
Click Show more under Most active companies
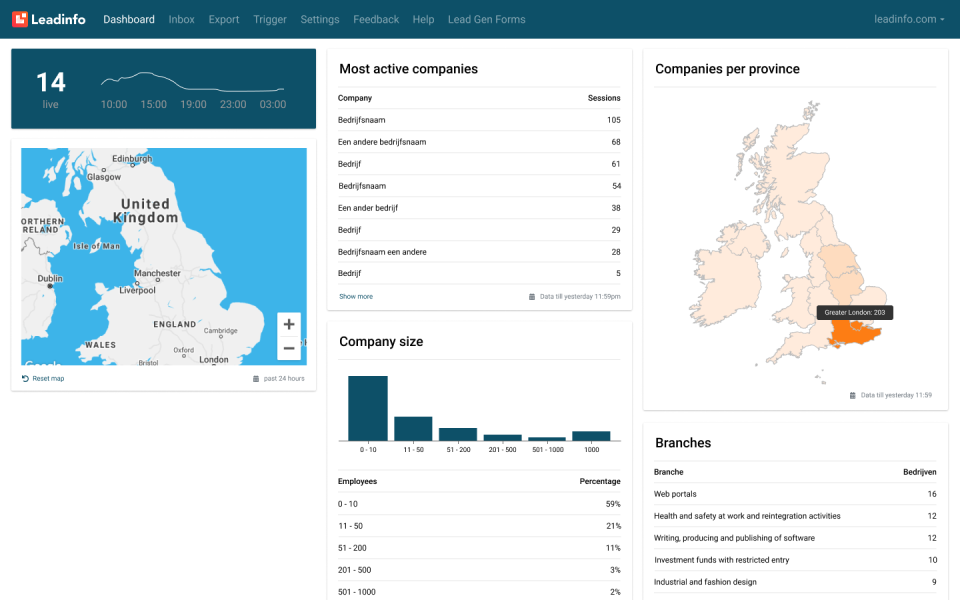355,297
